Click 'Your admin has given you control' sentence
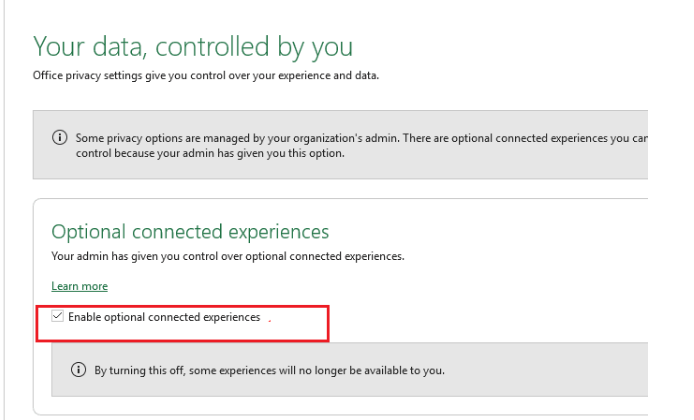 228,256
